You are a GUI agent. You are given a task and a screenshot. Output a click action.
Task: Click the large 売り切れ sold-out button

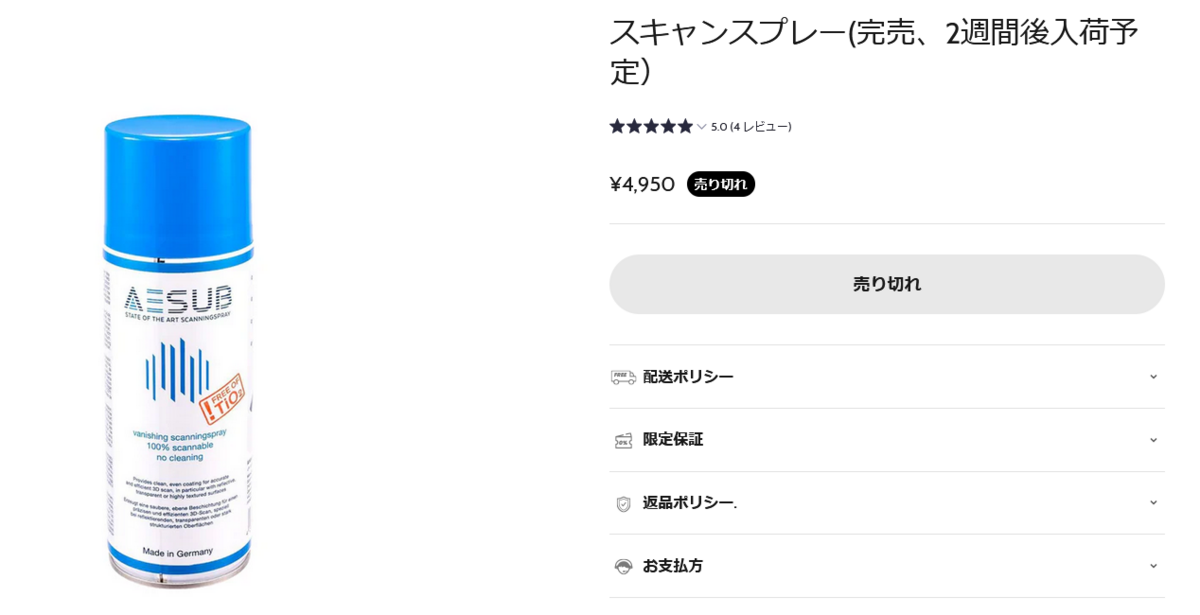coord(887,284)
